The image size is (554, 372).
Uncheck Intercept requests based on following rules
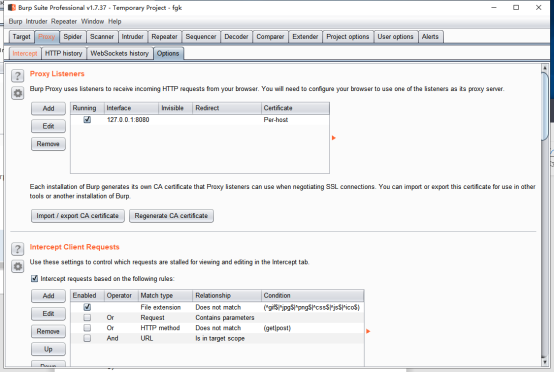click(x=35, y=279)
